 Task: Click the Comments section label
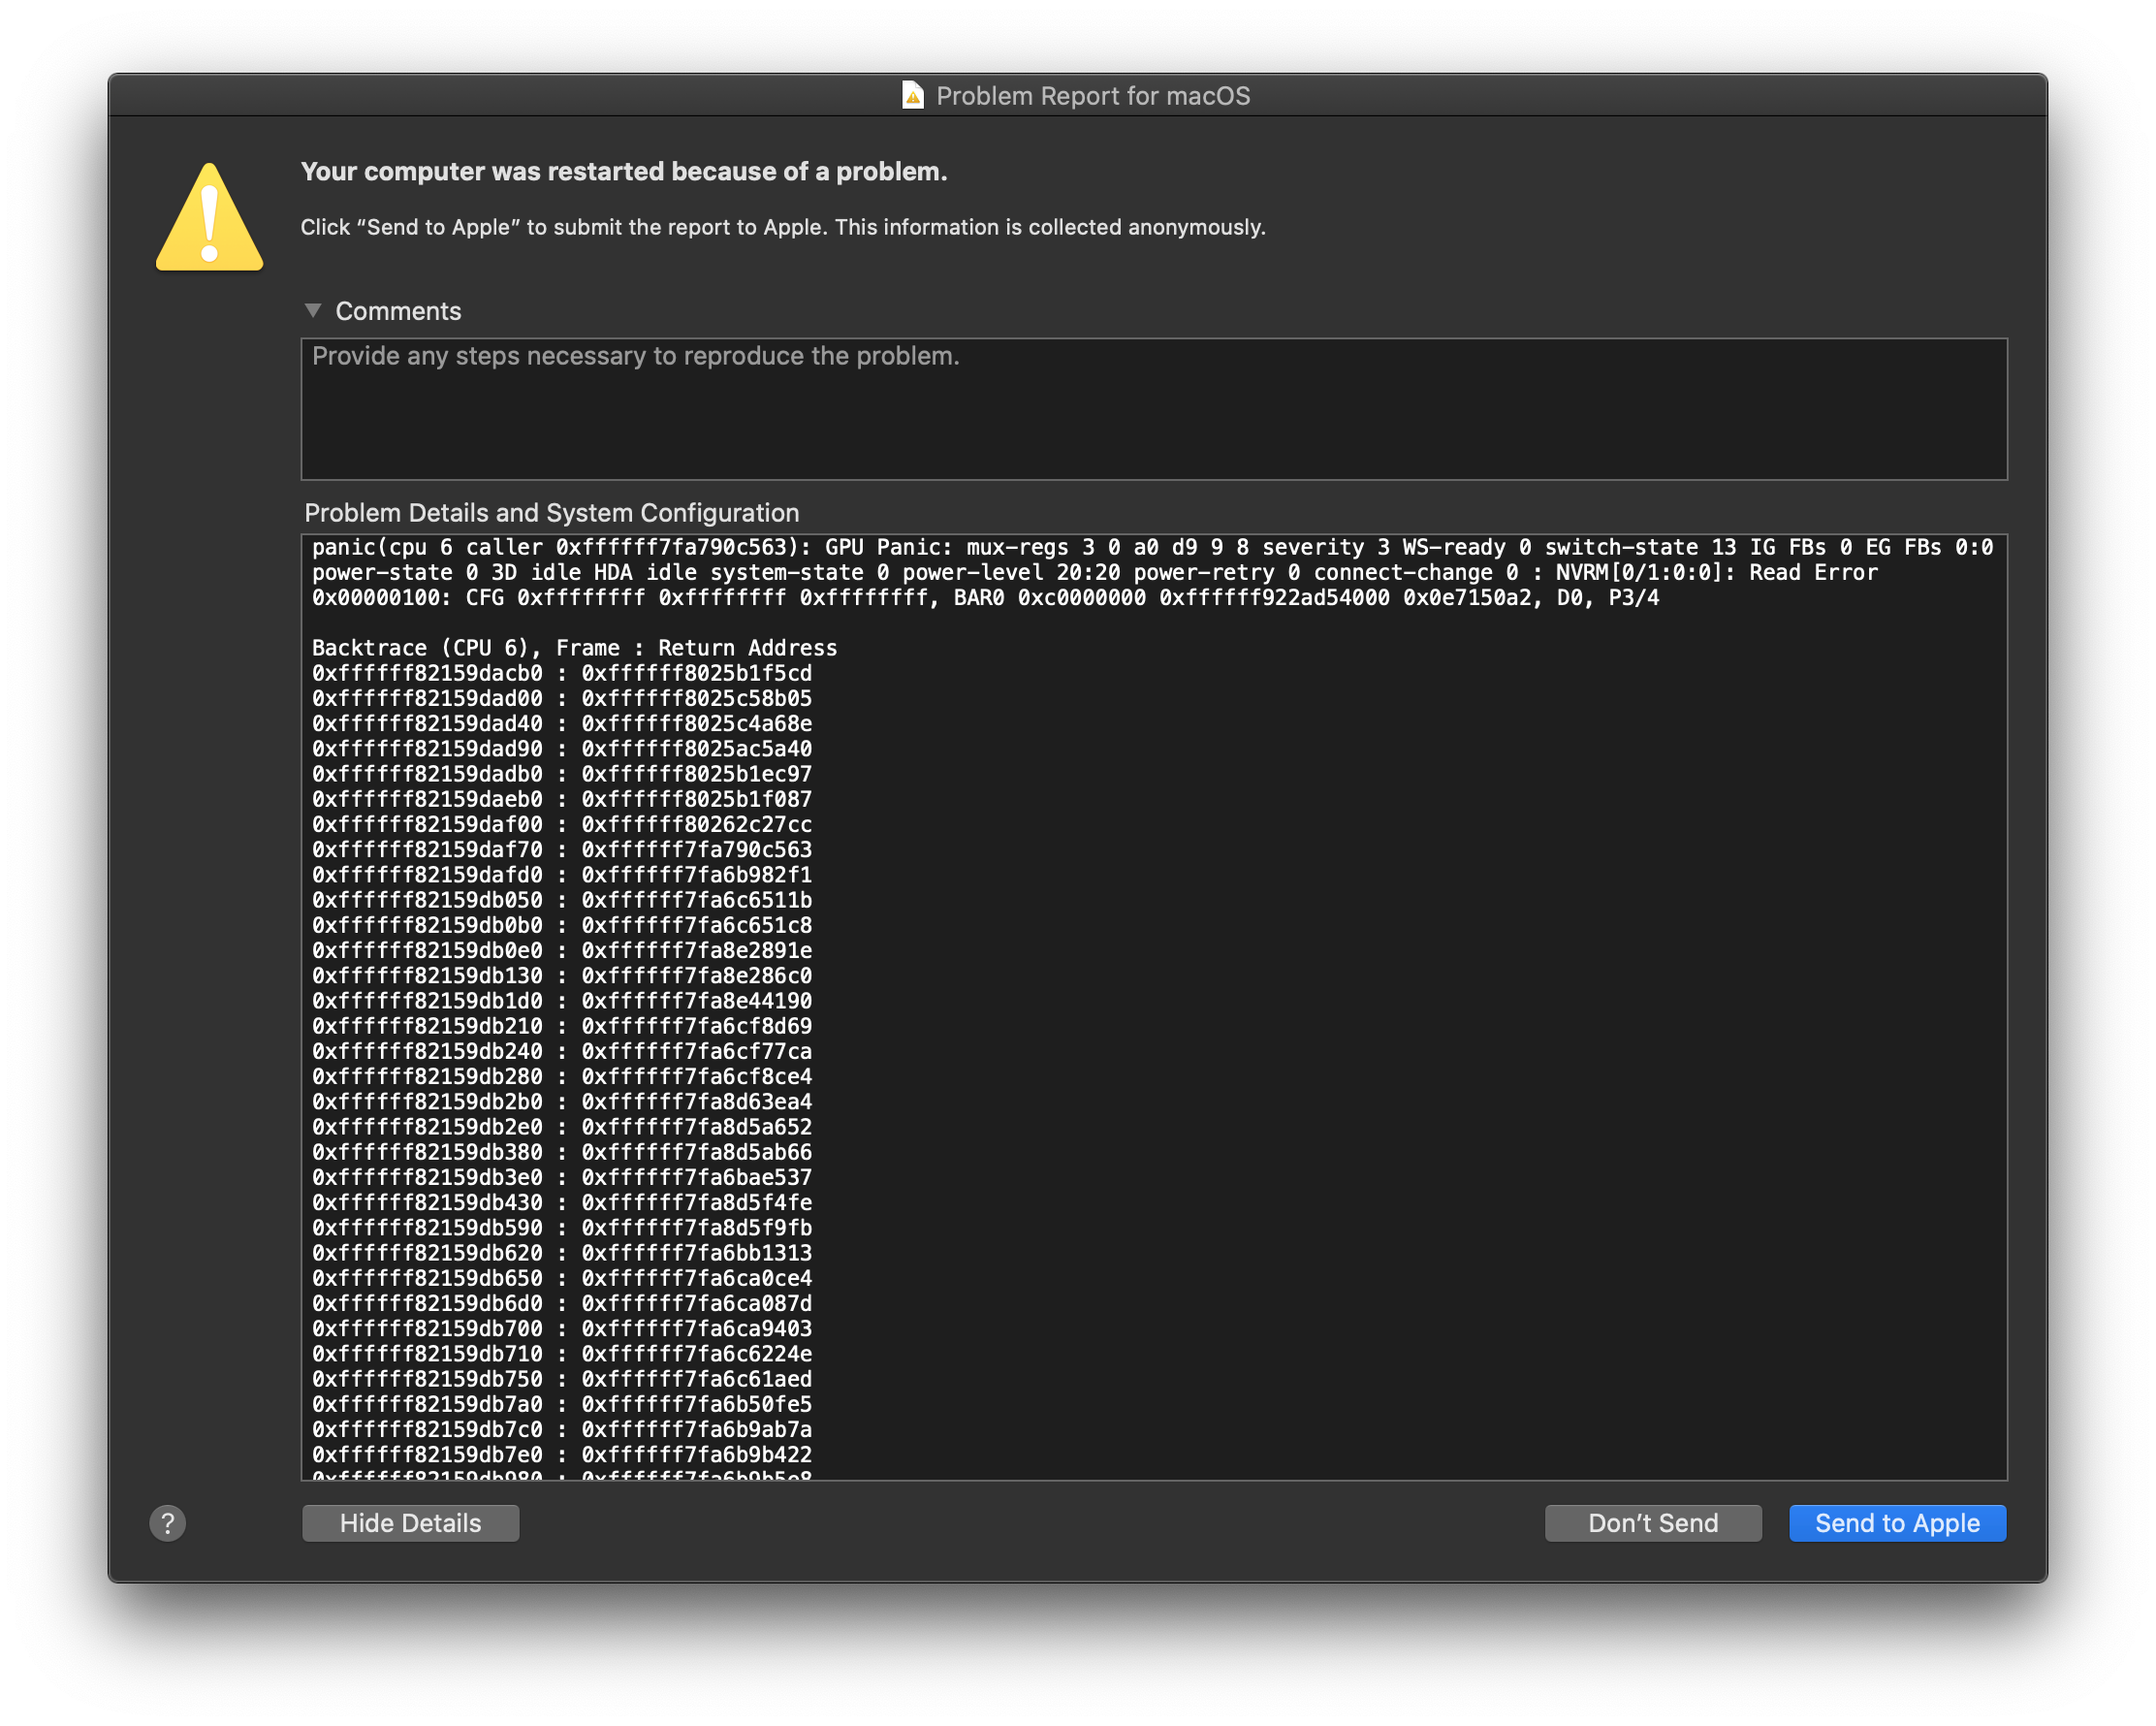[x=398, y=311]
